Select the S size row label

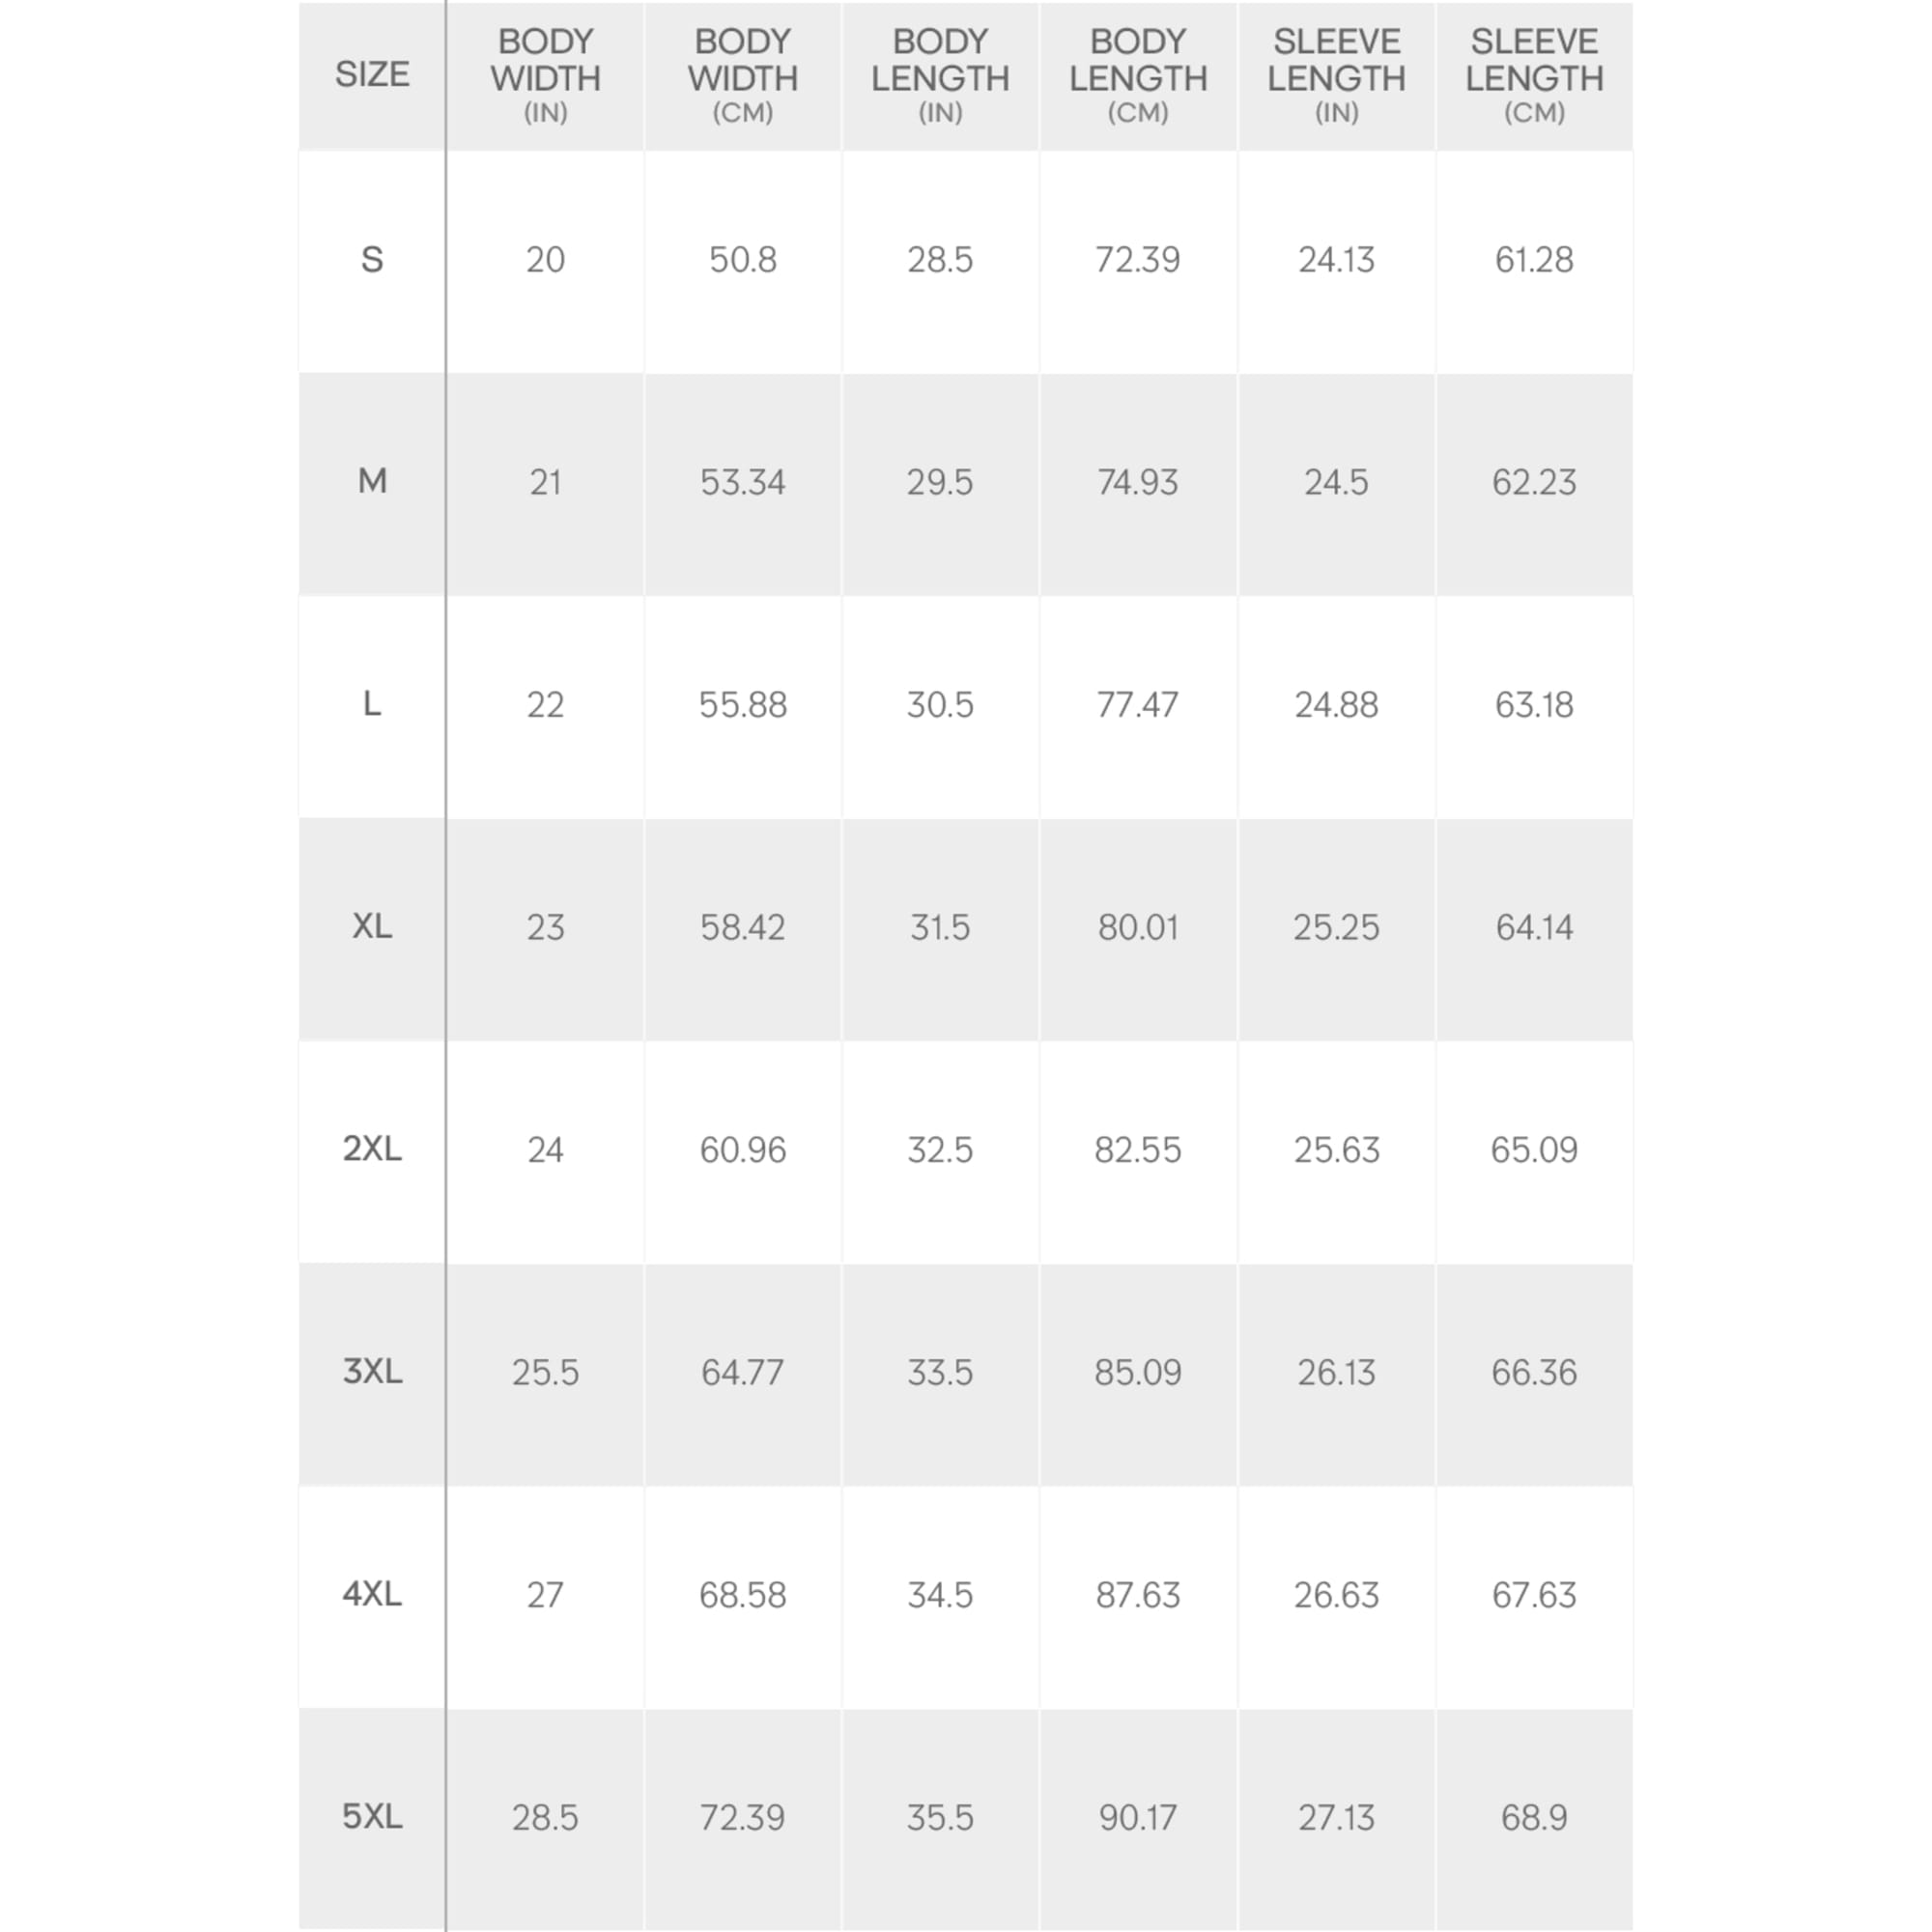click(372, 260)
